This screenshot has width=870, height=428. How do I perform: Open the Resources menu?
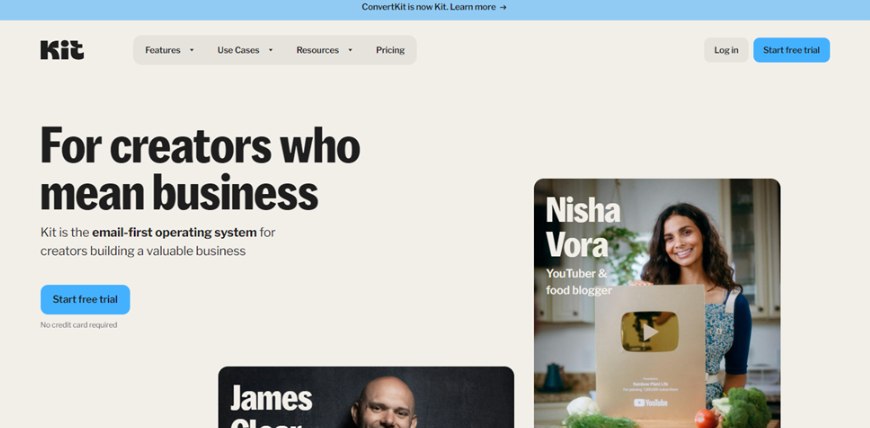pyautogui.click(x=324, y=50)
